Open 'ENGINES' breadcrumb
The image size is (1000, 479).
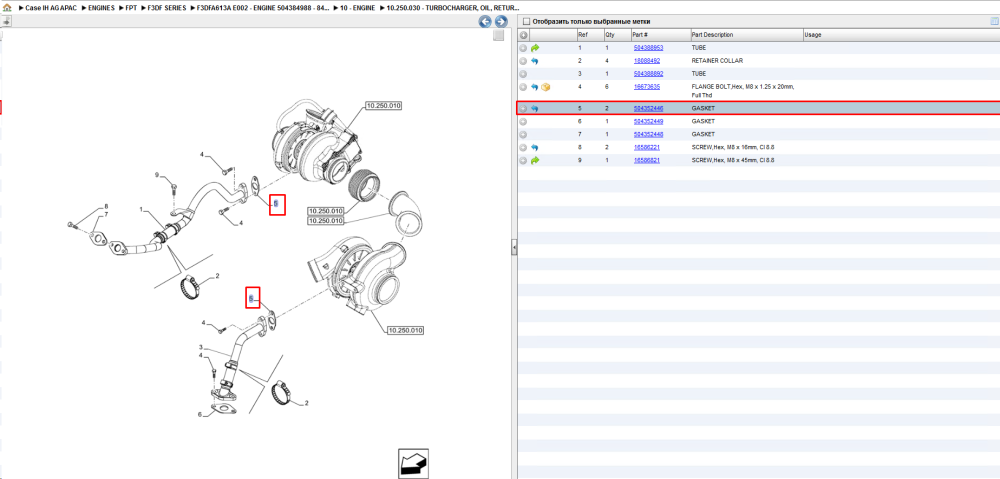tap(101, 8)
